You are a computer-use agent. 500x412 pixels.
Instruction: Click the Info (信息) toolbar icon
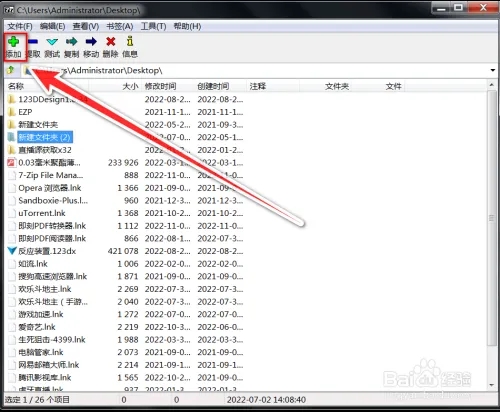(130, 41)
